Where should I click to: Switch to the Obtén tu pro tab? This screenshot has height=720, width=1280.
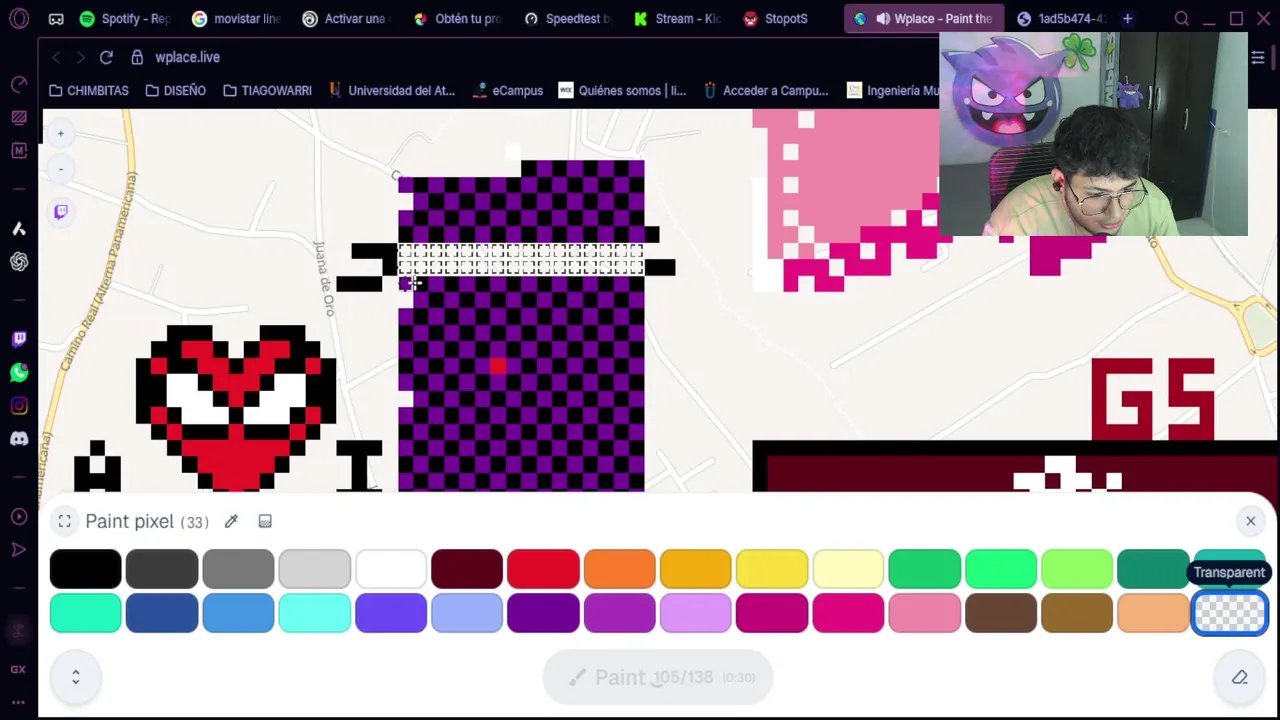point(458,18)
